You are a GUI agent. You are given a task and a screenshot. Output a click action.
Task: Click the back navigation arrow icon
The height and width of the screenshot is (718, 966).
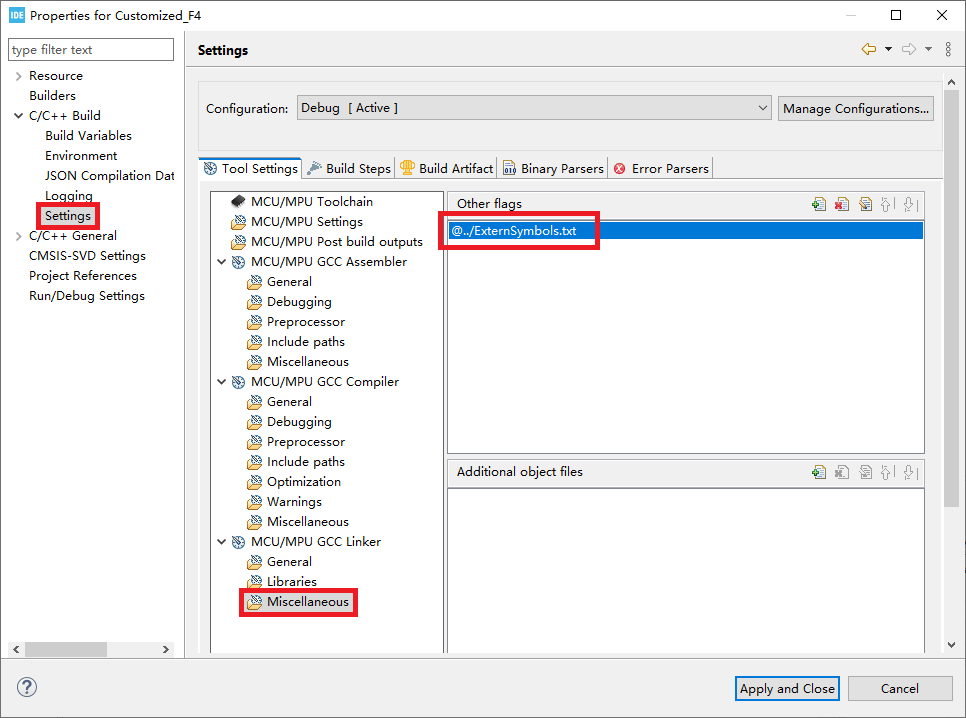click(868, 50)
